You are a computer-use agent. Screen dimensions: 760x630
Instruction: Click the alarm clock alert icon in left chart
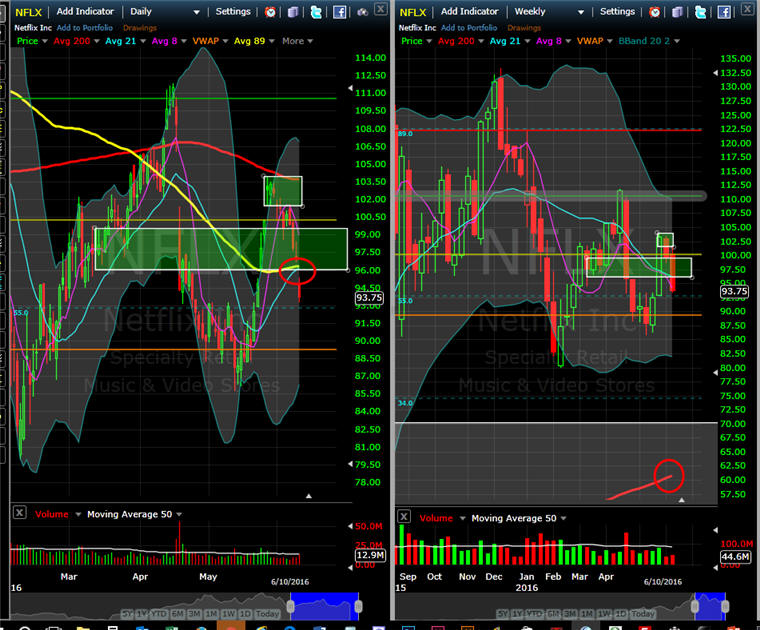pos(271,12)
